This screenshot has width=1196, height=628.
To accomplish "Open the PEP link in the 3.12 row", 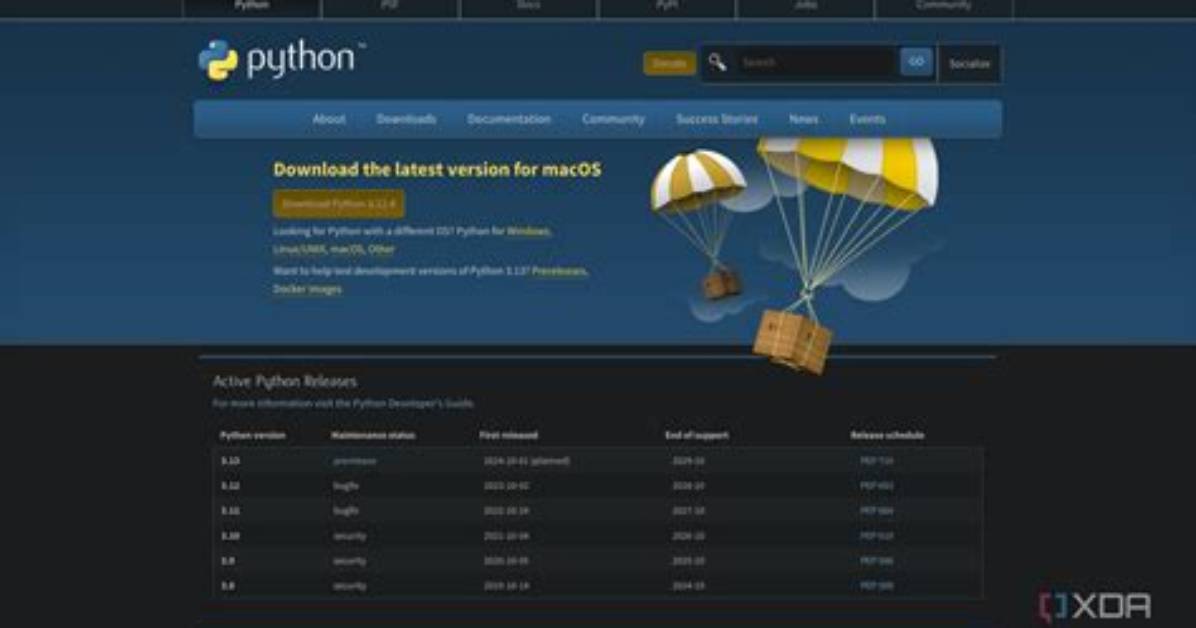I will [876, 485].
